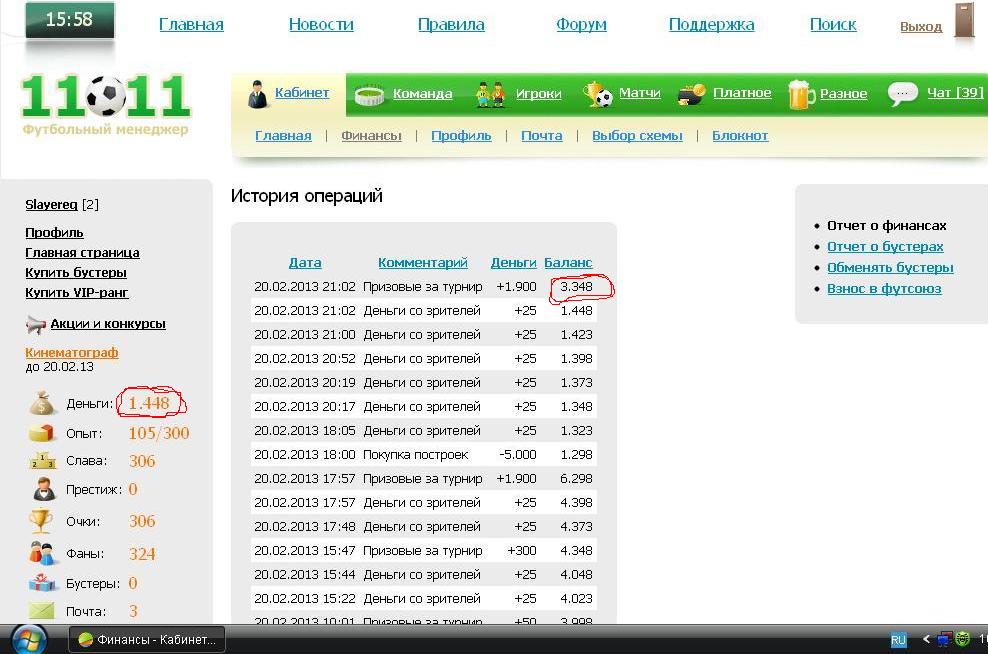The width and height of the screenshot is (988, 654).
Task: Click the RU language indicator in taskbar
Action: pyautogui.click(x=898, y=639)
